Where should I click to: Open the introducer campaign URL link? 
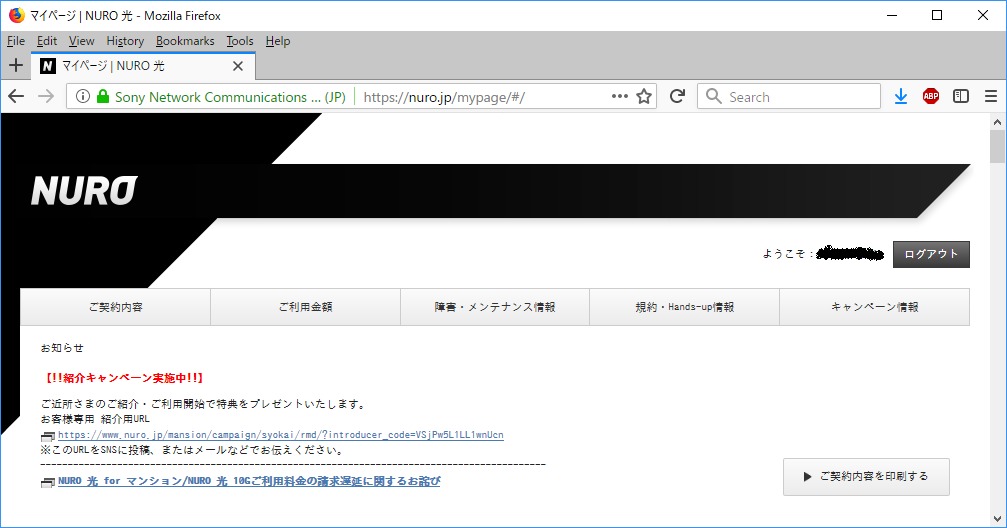coord(280,435)
